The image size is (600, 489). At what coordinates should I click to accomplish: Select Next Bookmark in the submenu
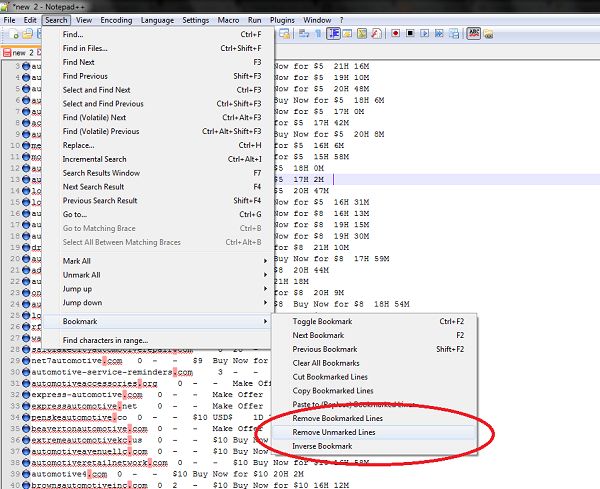coord(375,335)
